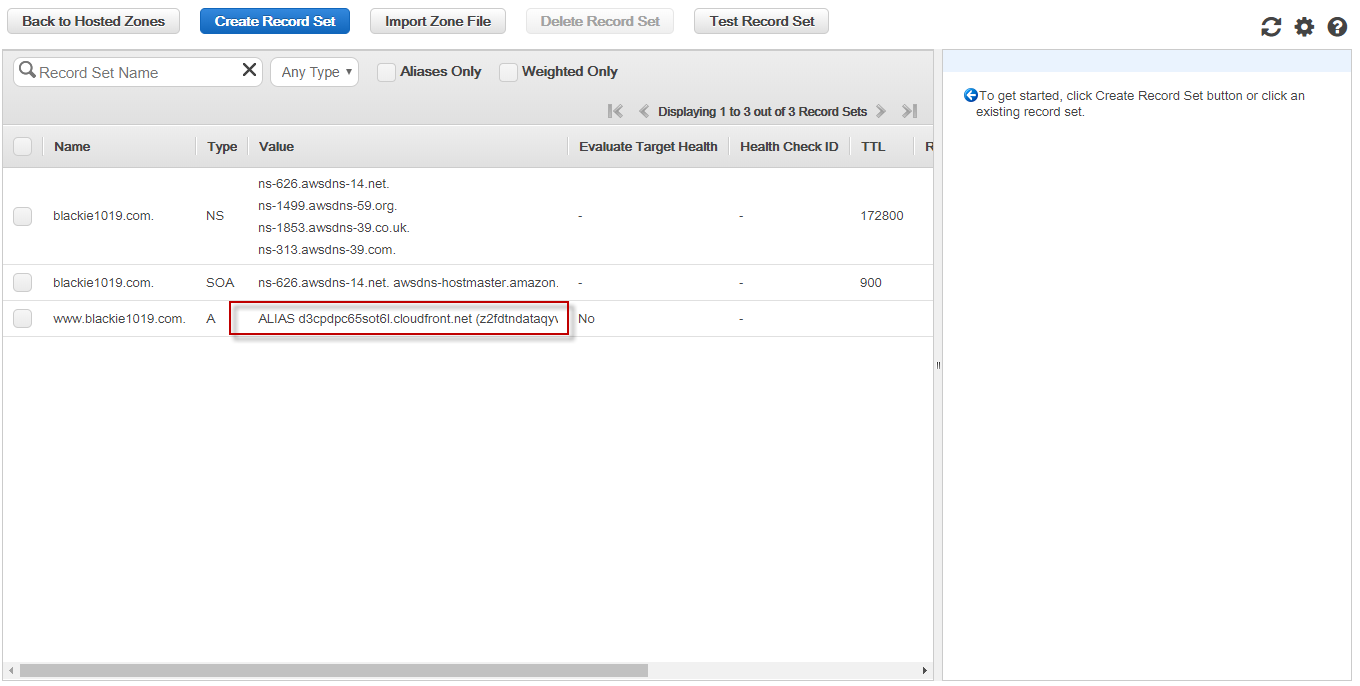Open the help question mark icon
Image resolution: width=1360 pixels, height=686 pixels.
[1337, 27]
